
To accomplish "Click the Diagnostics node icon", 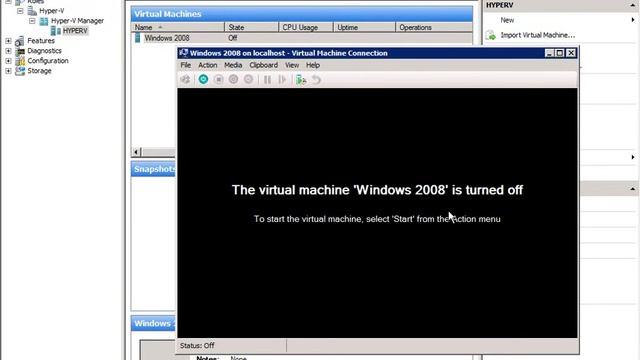I will pos(20,51).
